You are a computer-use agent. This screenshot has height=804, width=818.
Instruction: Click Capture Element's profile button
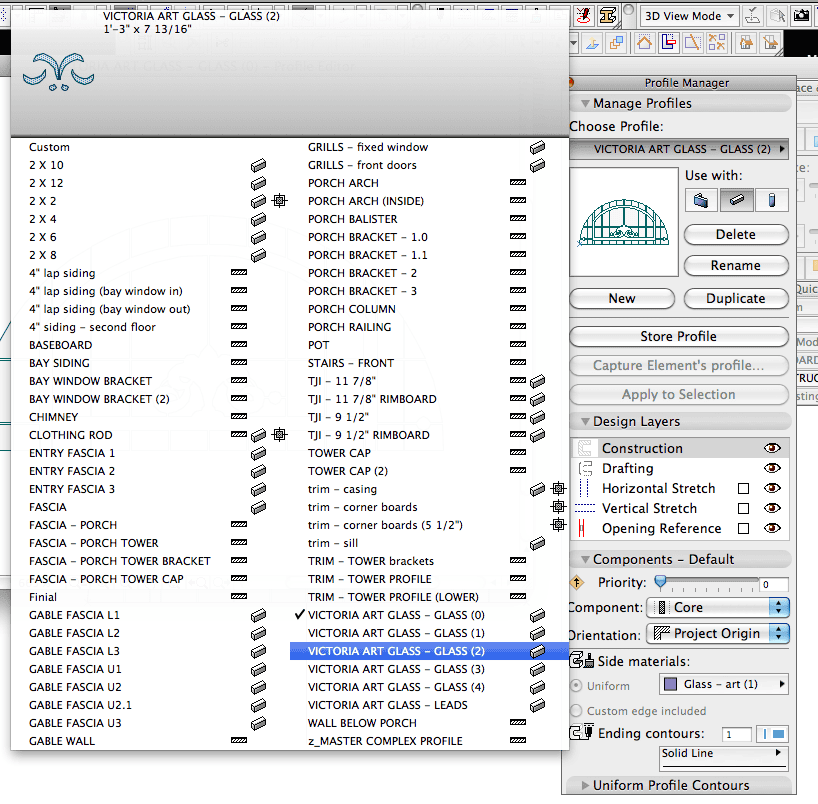(x=679, y=365)
